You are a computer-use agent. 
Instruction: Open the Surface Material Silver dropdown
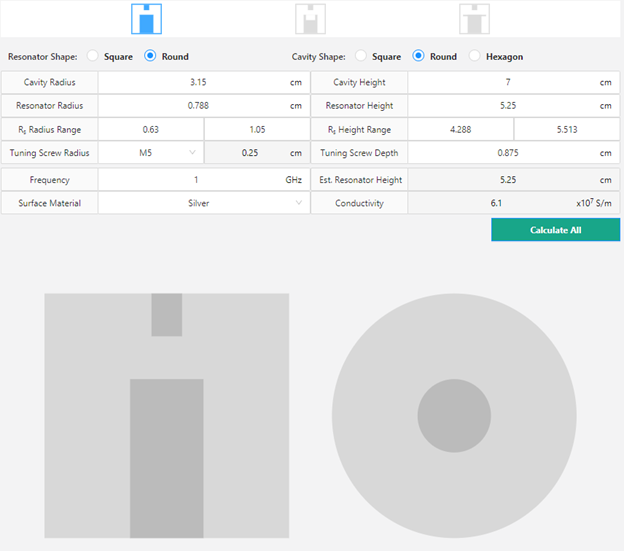204,203
